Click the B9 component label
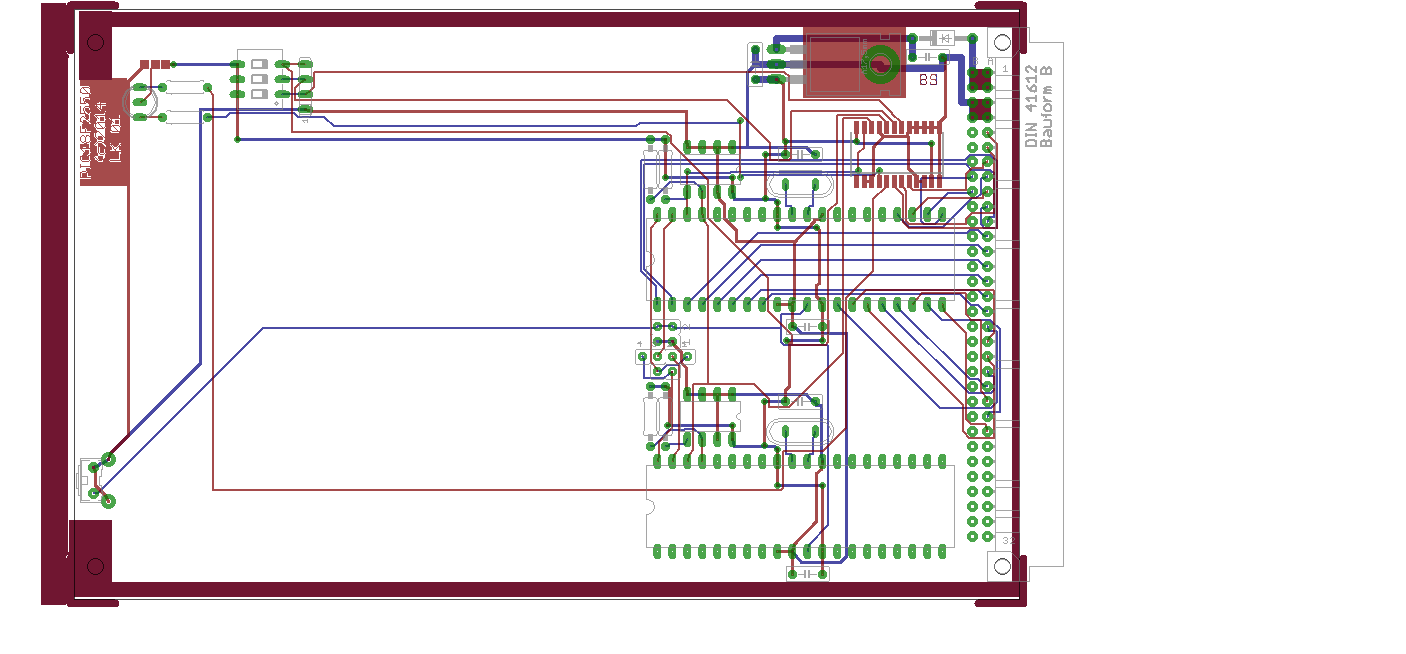 (x=928, y=80)
